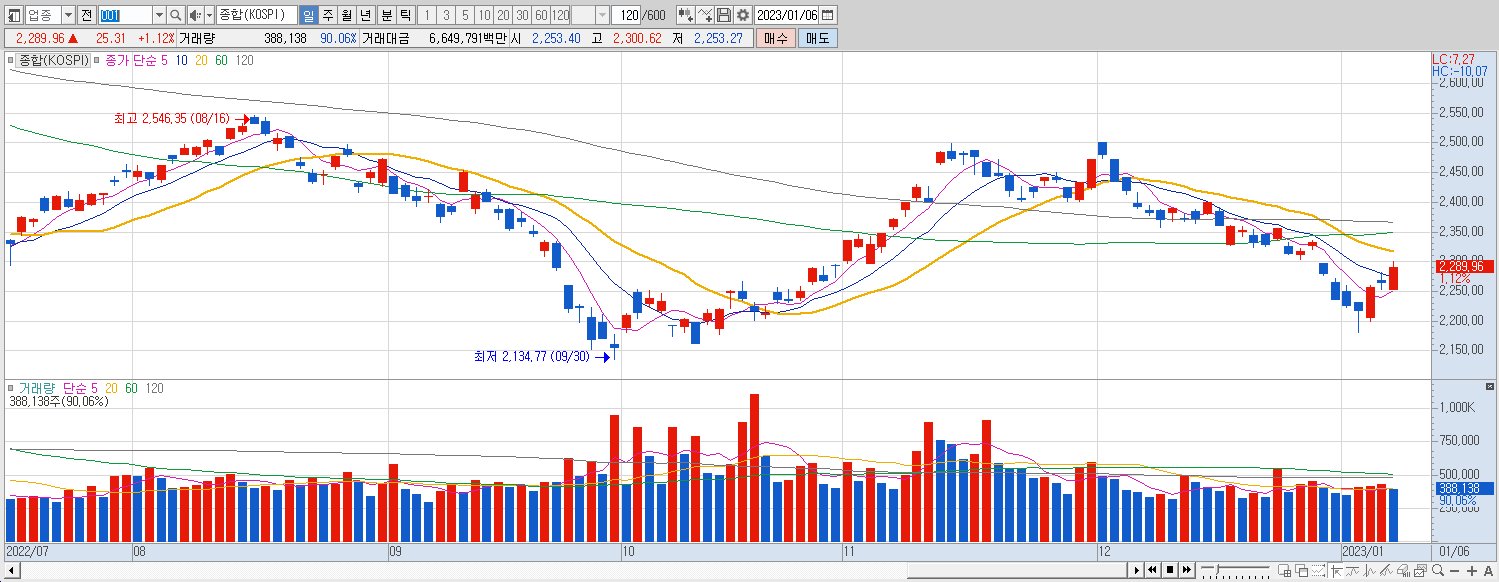Open the code 0001 dropdown arrow
This screenshot has height=582, width=1499.
pos(159,15)
